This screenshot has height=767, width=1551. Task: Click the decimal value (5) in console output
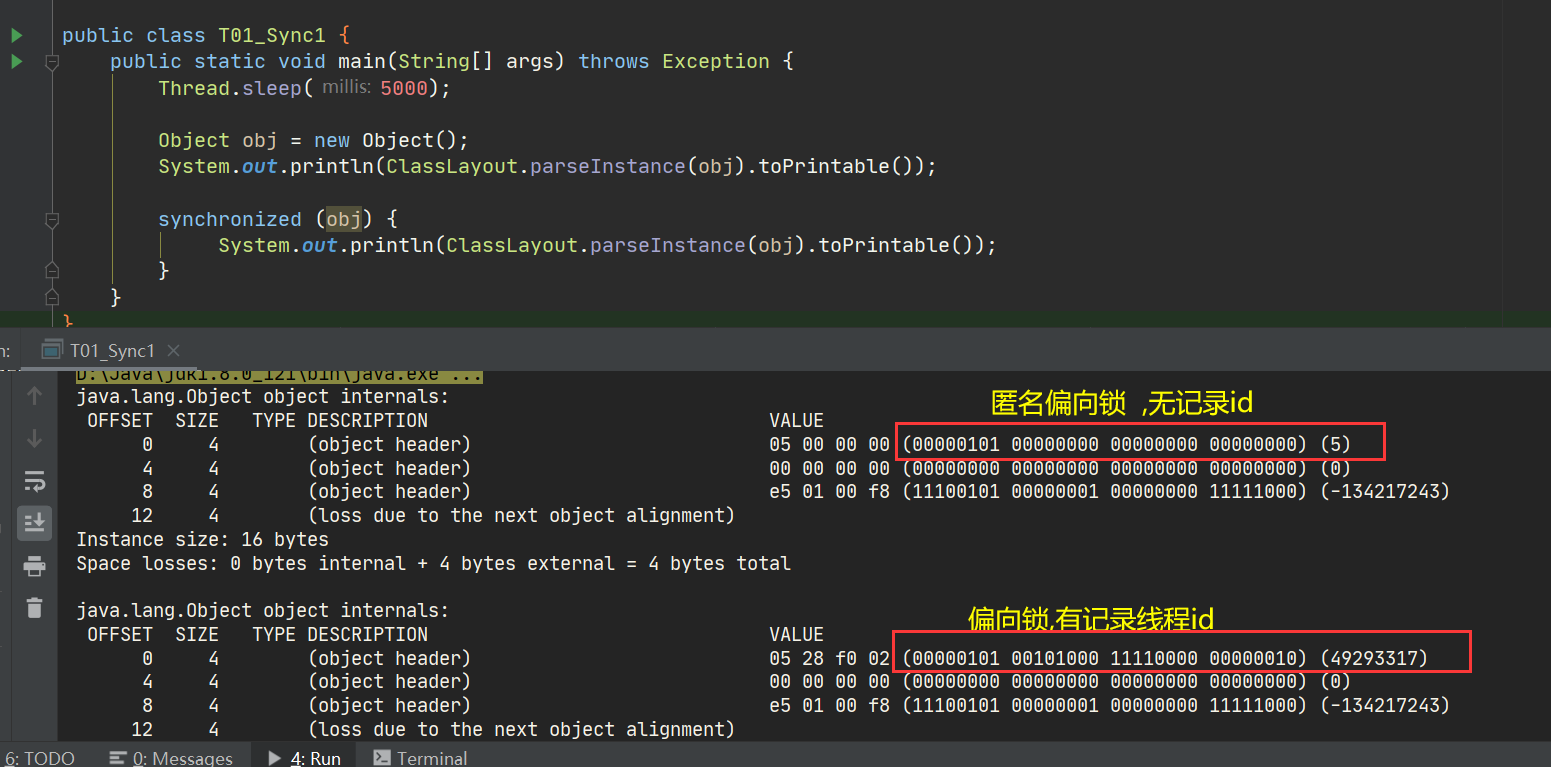(x=1334, y=444)
